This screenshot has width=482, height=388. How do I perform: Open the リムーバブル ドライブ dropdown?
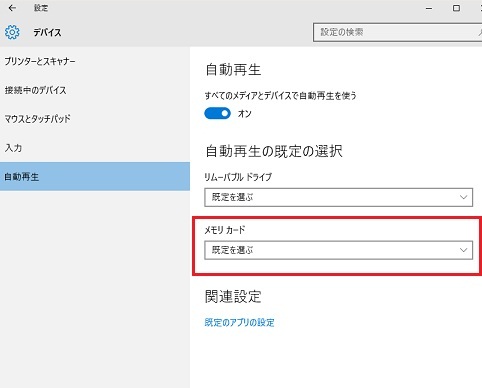tap(338, 197)
